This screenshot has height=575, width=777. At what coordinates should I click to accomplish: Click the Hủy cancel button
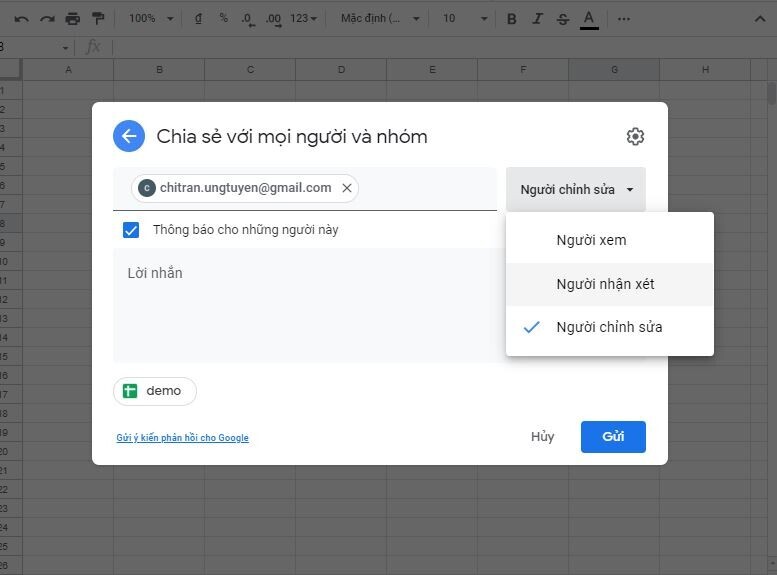pyautogui.click(x=543, y=437)
